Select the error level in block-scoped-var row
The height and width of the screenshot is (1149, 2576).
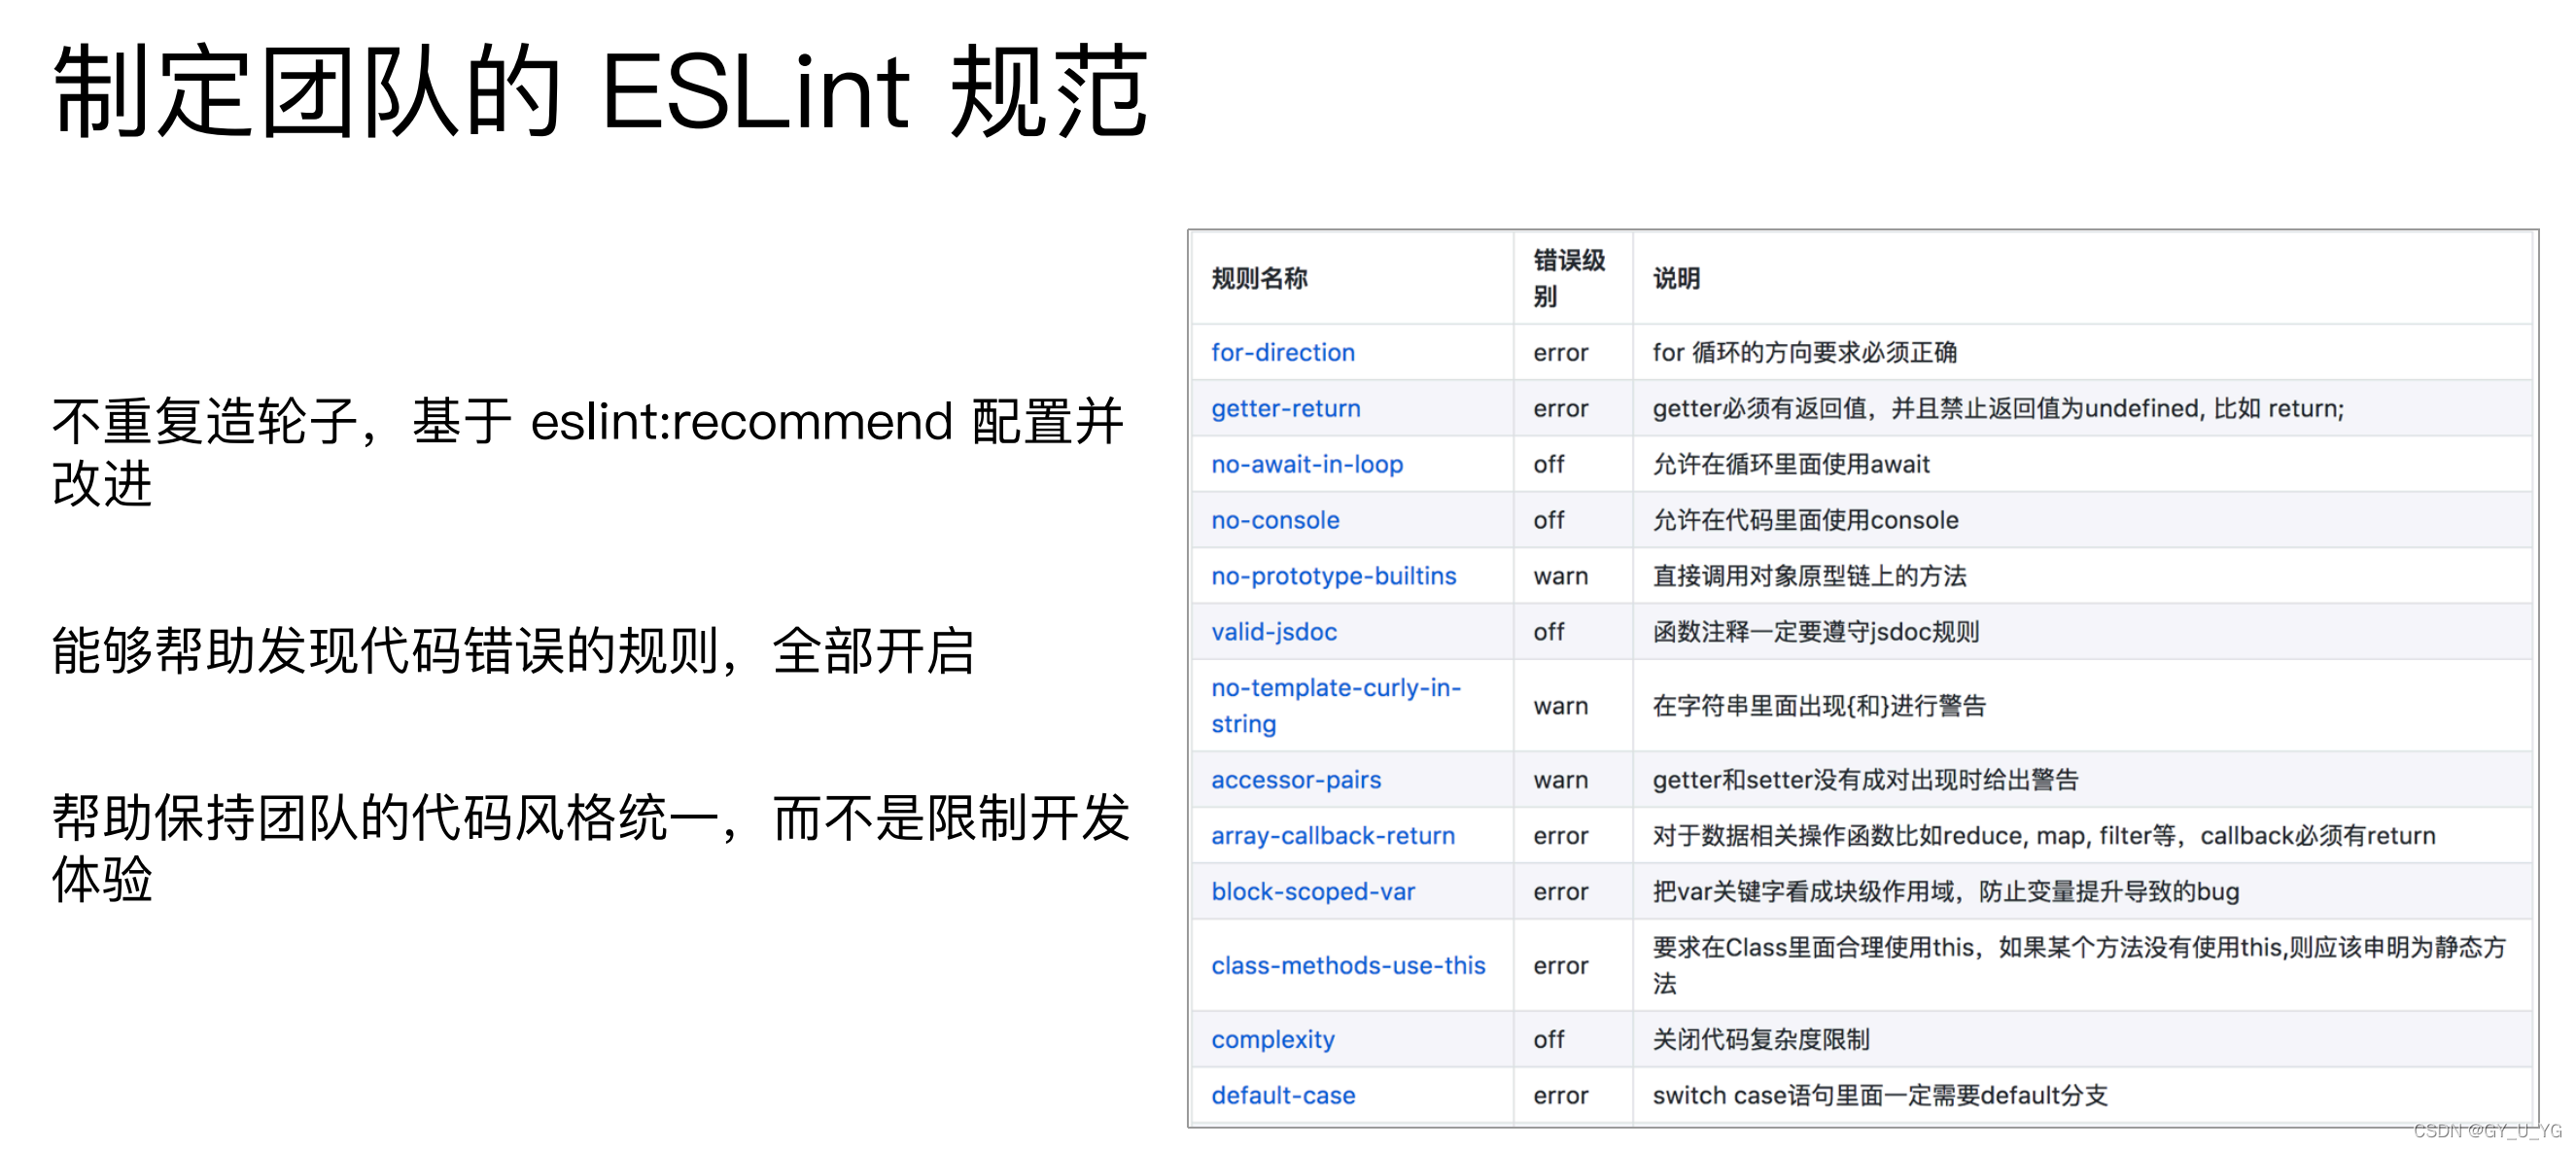point(1560,892)
